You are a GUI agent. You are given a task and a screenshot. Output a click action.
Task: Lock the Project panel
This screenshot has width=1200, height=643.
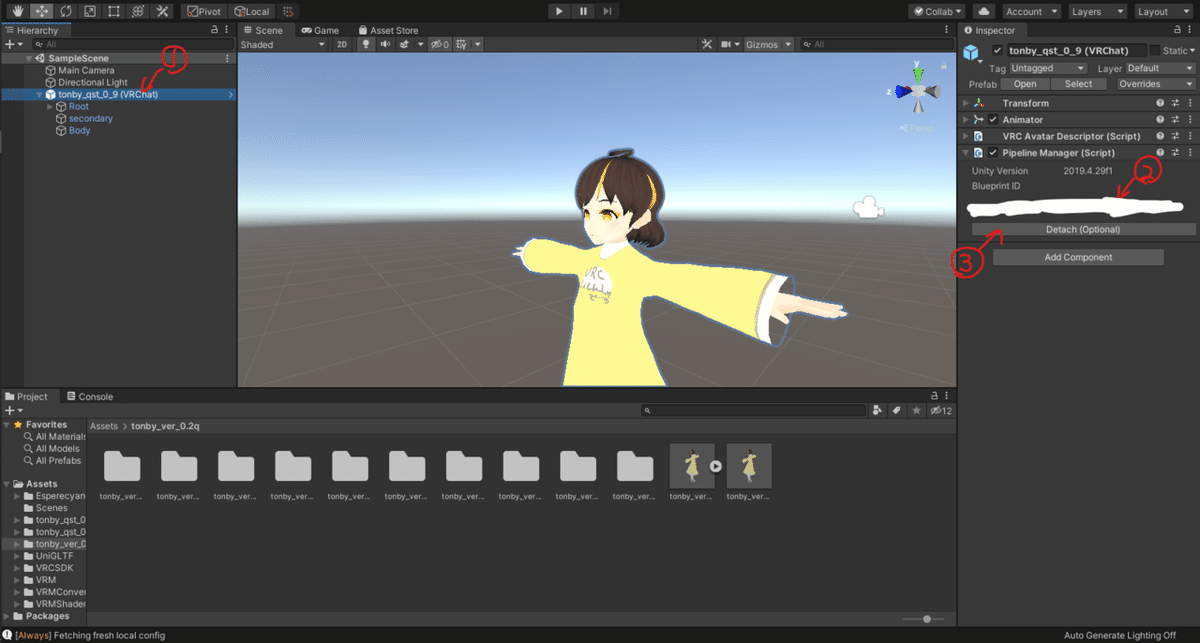pyautogui.click(x=934, y=396)
